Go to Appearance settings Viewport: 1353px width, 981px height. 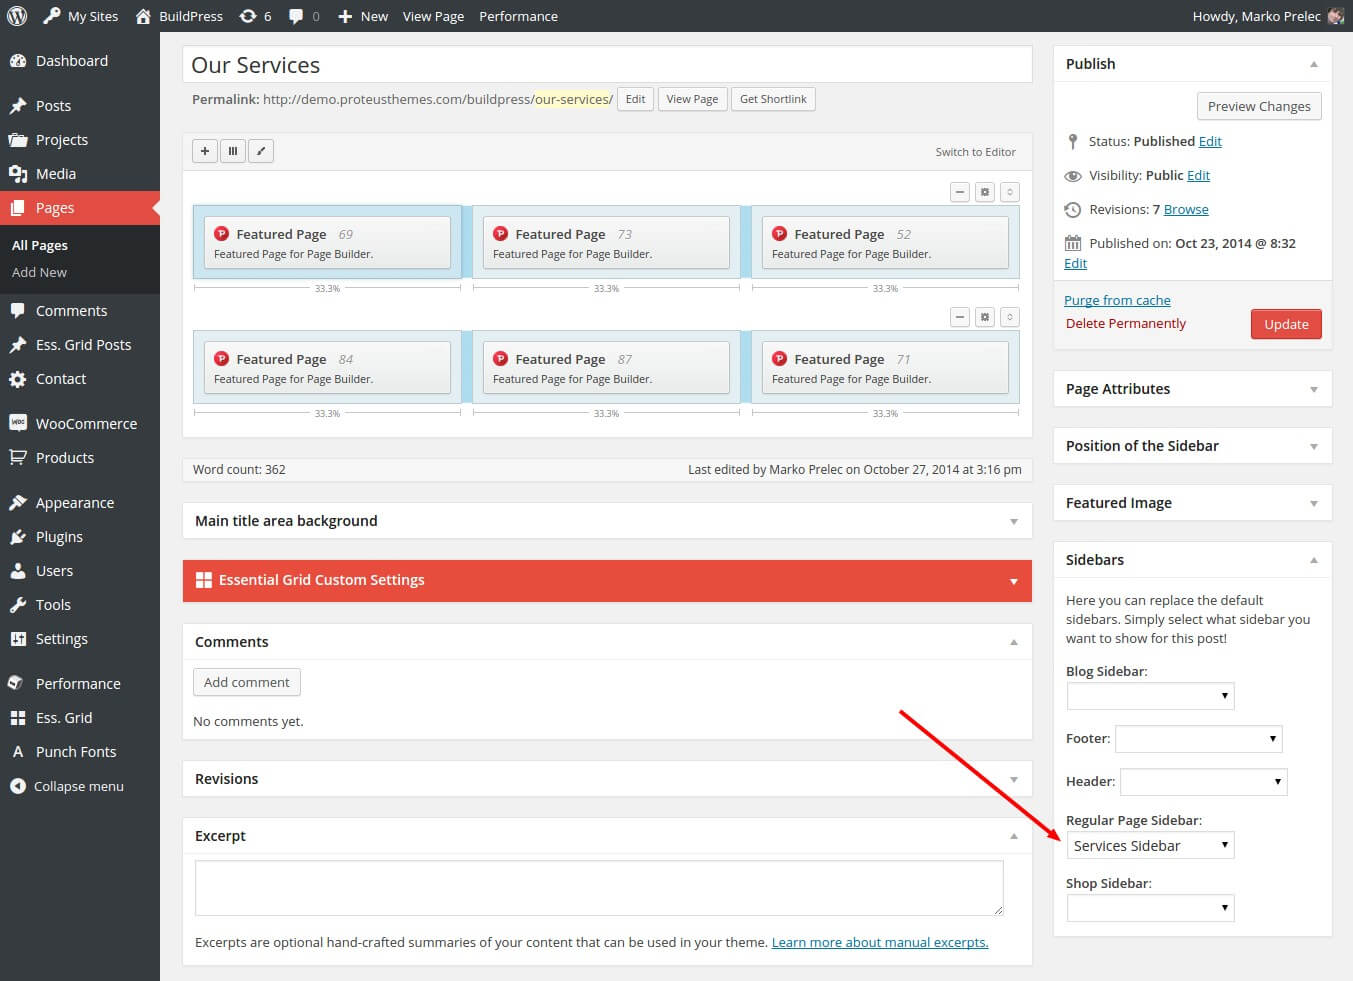80,503
